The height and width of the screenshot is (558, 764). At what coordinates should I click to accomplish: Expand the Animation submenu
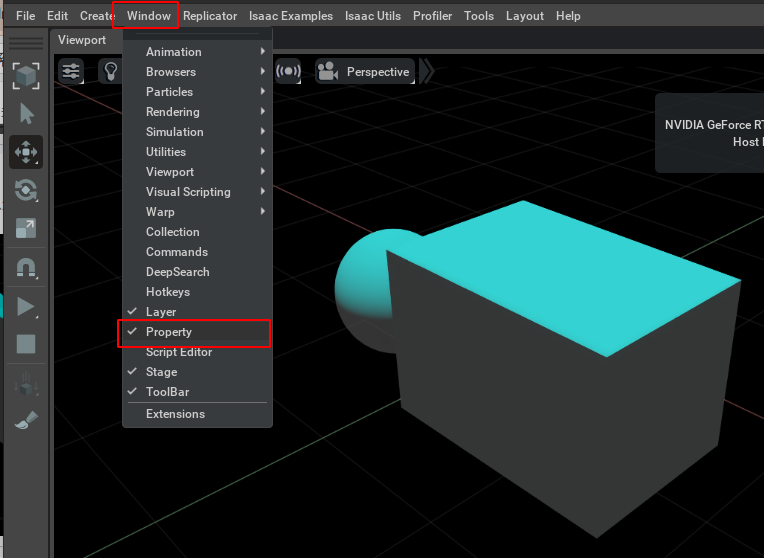(197, 52)
